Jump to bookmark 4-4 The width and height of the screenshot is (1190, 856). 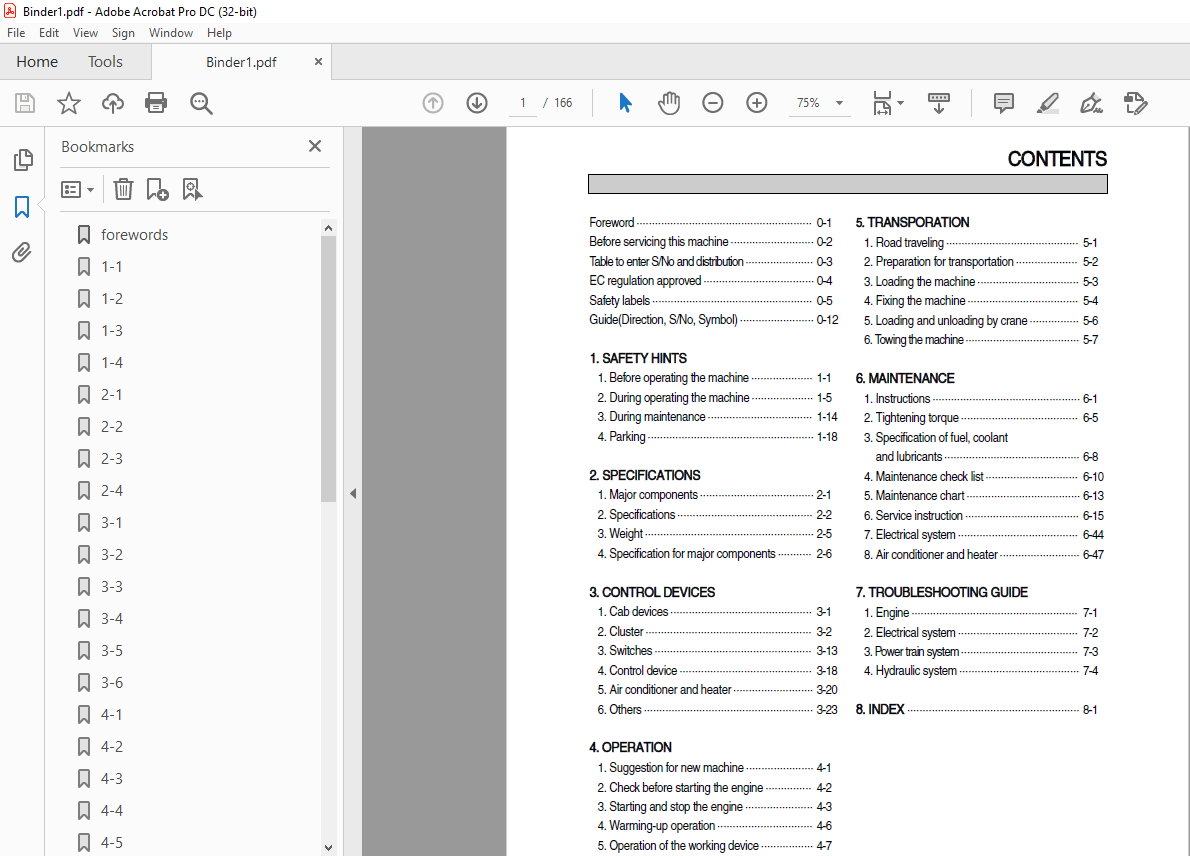point(112,810)
